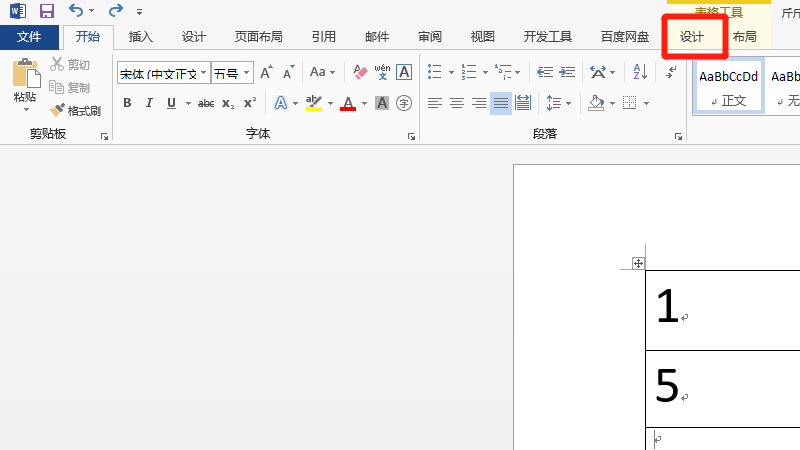This screenshot has height=450, width=800.
Task: Click the Format Painter (格式刷) button
Action: pyautogui.click(x=76, y=111)
